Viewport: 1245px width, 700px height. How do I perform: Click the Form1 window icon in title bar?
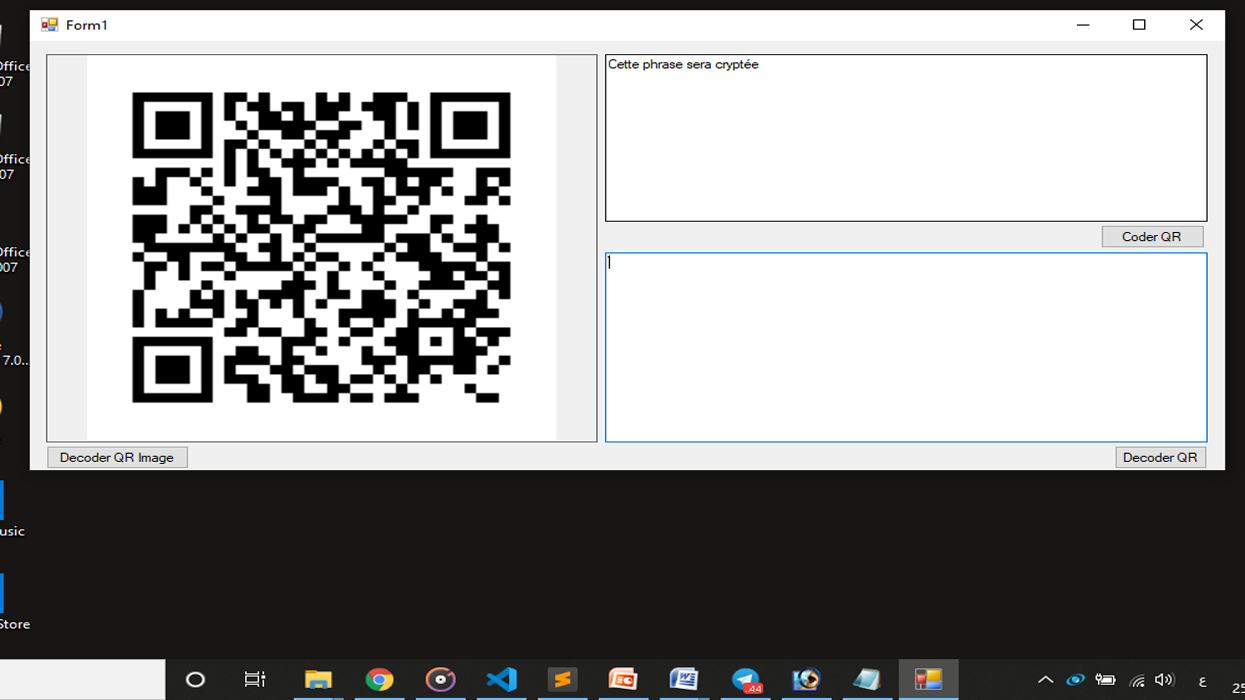point(49,25)
